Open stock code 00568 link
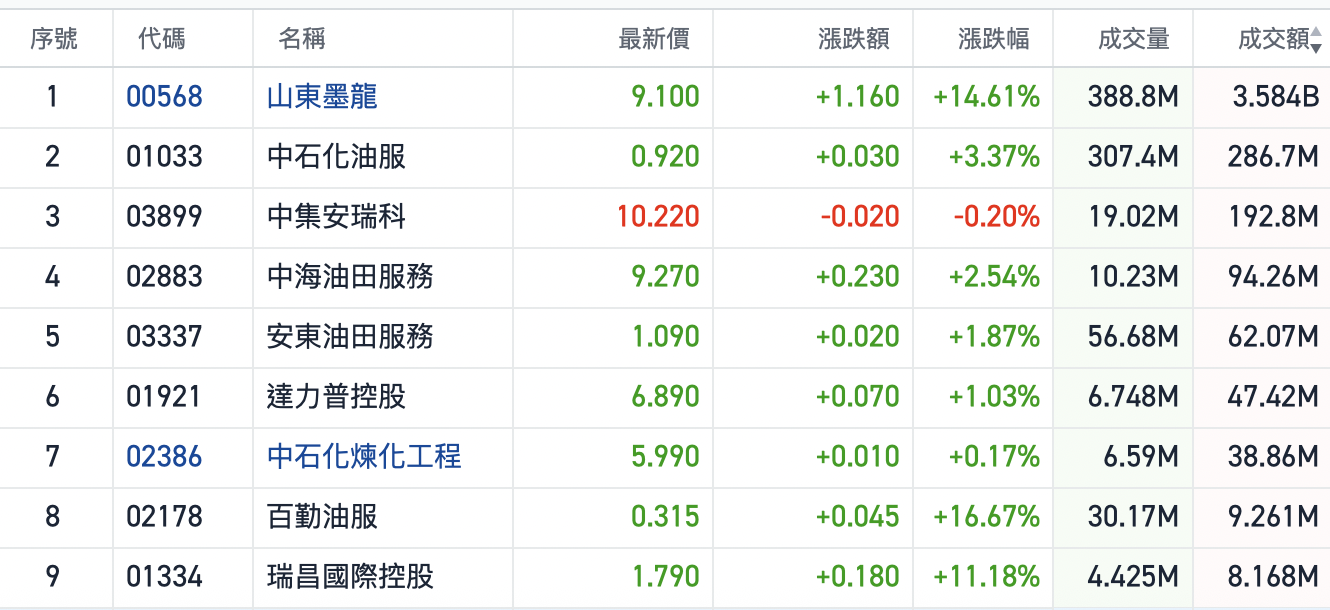 click(164, 97)
